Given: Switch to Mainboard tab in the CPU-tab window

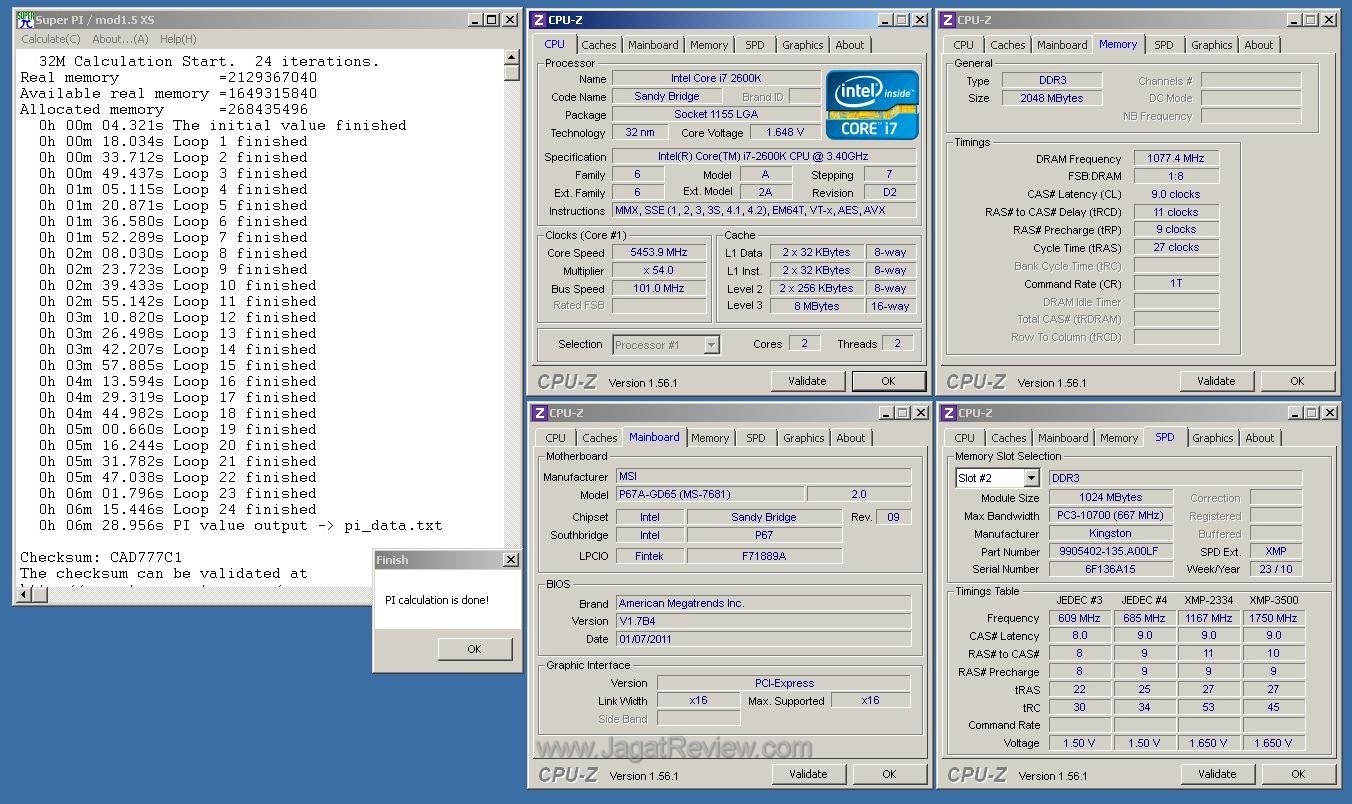Looking at the screenshot, I should 653,45.
